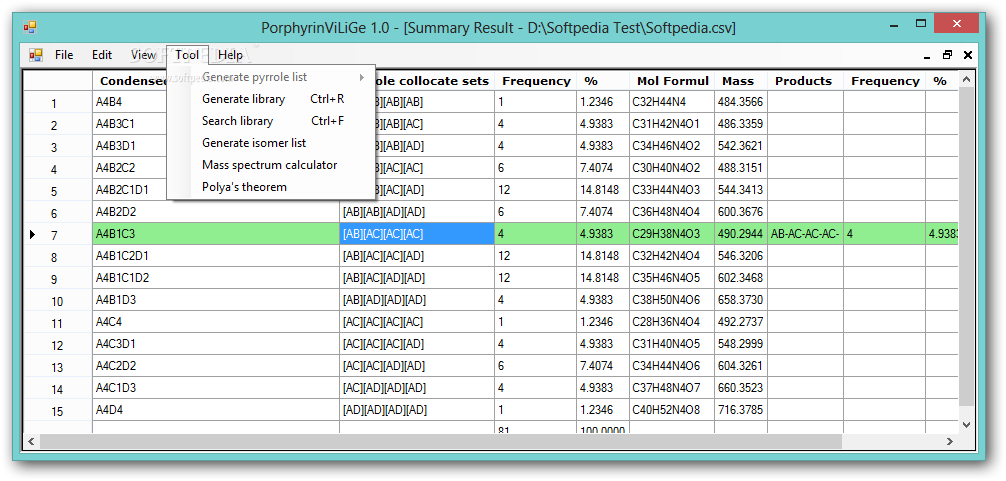The height and width of the screenshot is (481, 1006).
Task: Click the application icon in the title bar
Action: 30,28
